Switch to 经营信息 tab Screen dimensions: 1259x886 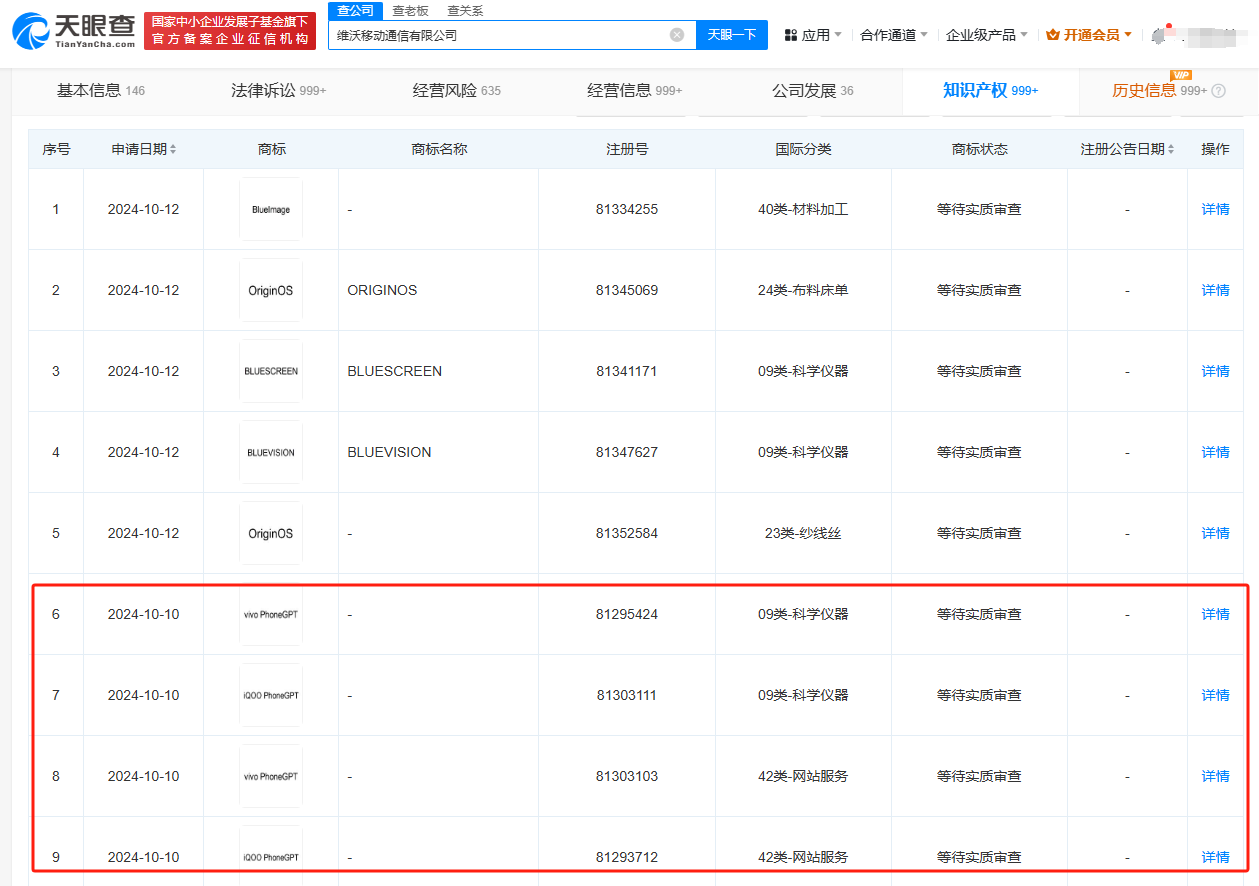pos(635,91)
